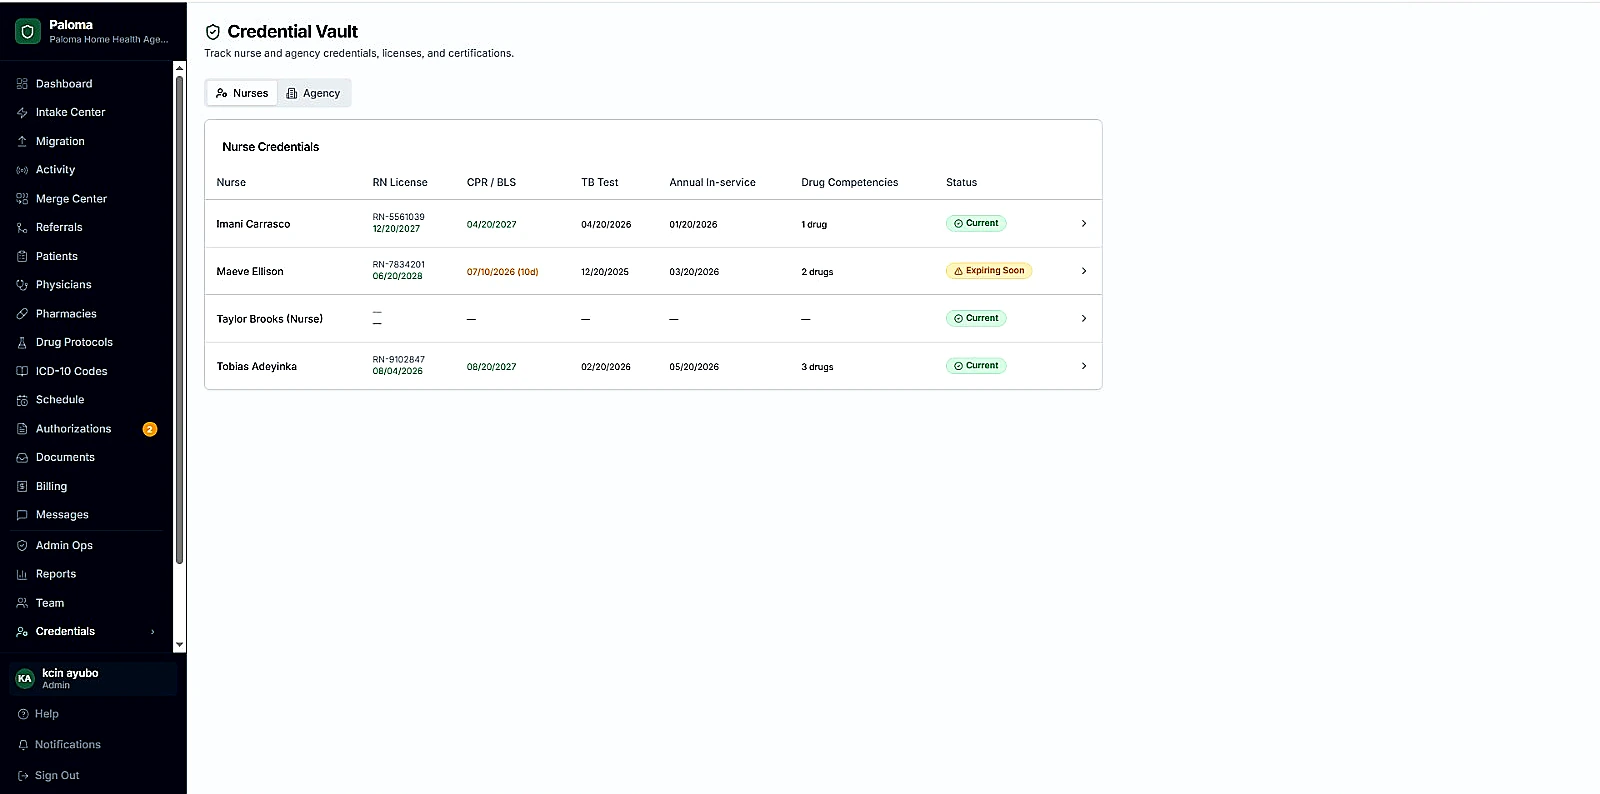Click Tobias Adeyinka's Current status badge
Image resolution: width=1600 pixels, height=794 pixels.
click(x=976, y=366)
